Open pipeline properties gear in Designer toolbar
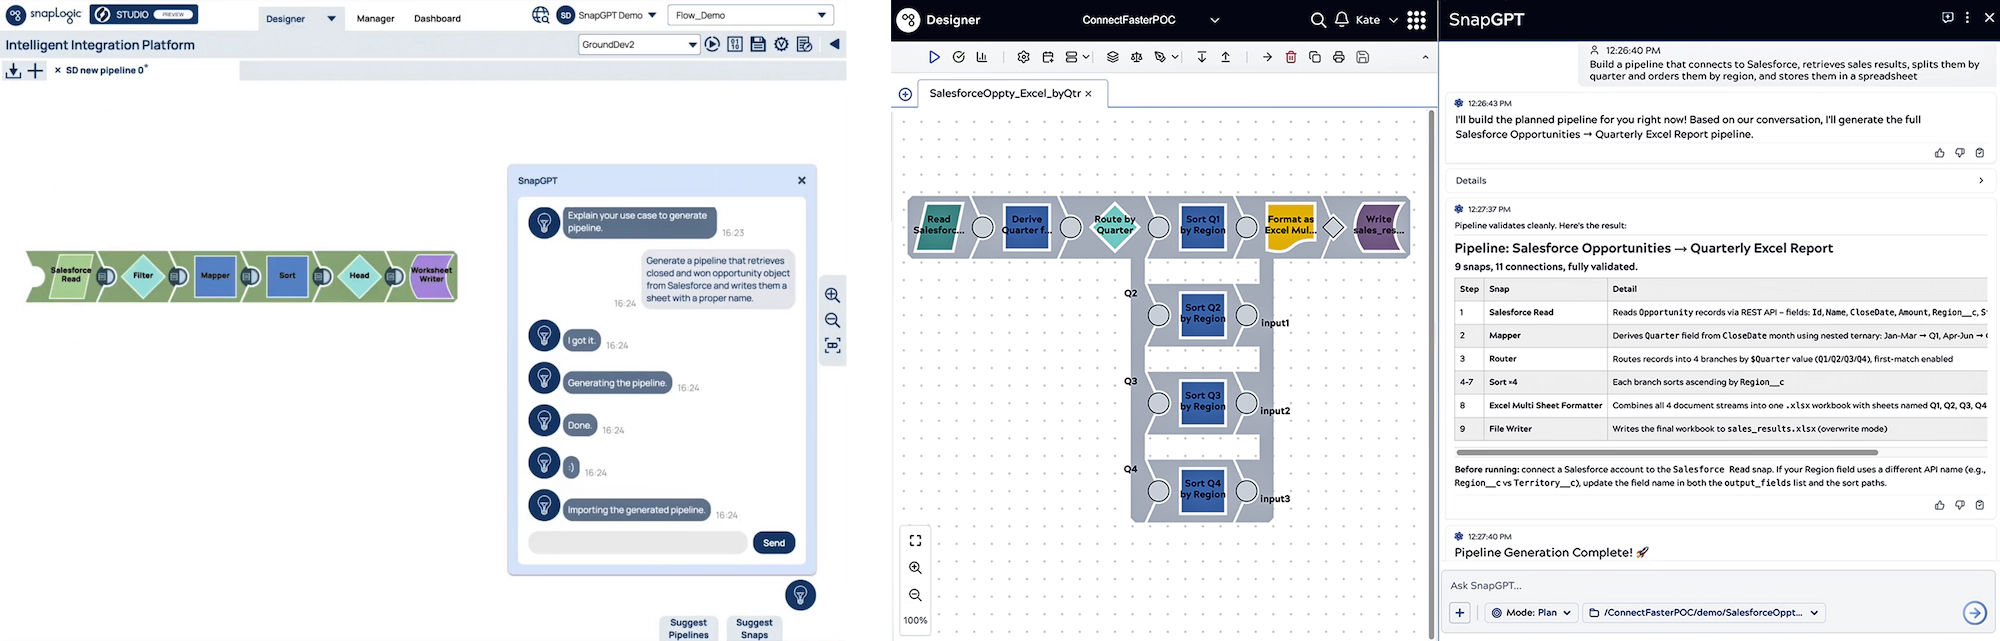Screen dimensions: 2000x641 (x=1023, y=57)
